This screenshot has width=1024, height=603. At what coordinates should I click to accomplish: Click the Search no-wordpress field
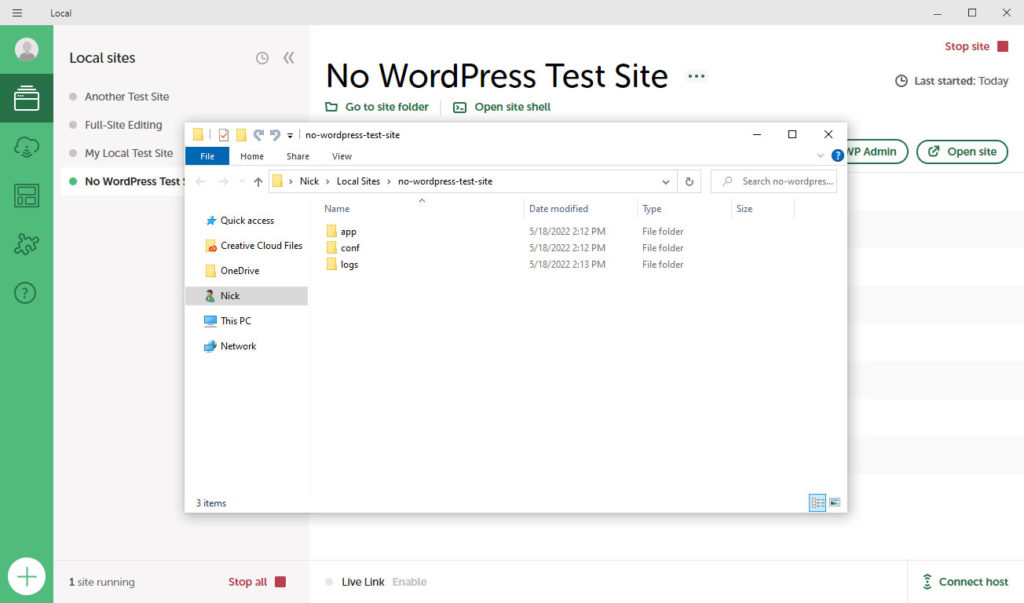pos(774,182)
